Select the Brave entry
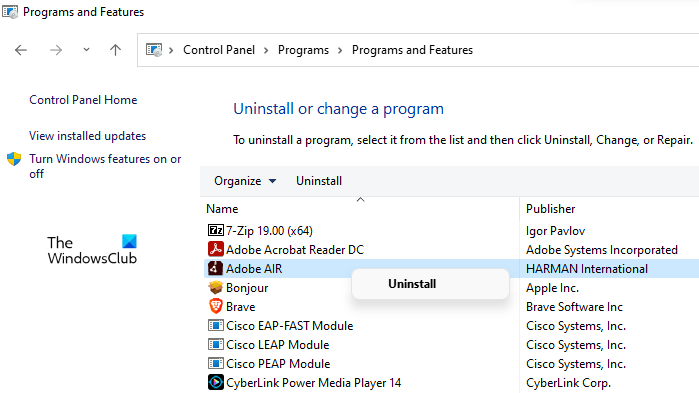Image resolution: width=699 pixels, height=393 pixels. pos(240,307)
